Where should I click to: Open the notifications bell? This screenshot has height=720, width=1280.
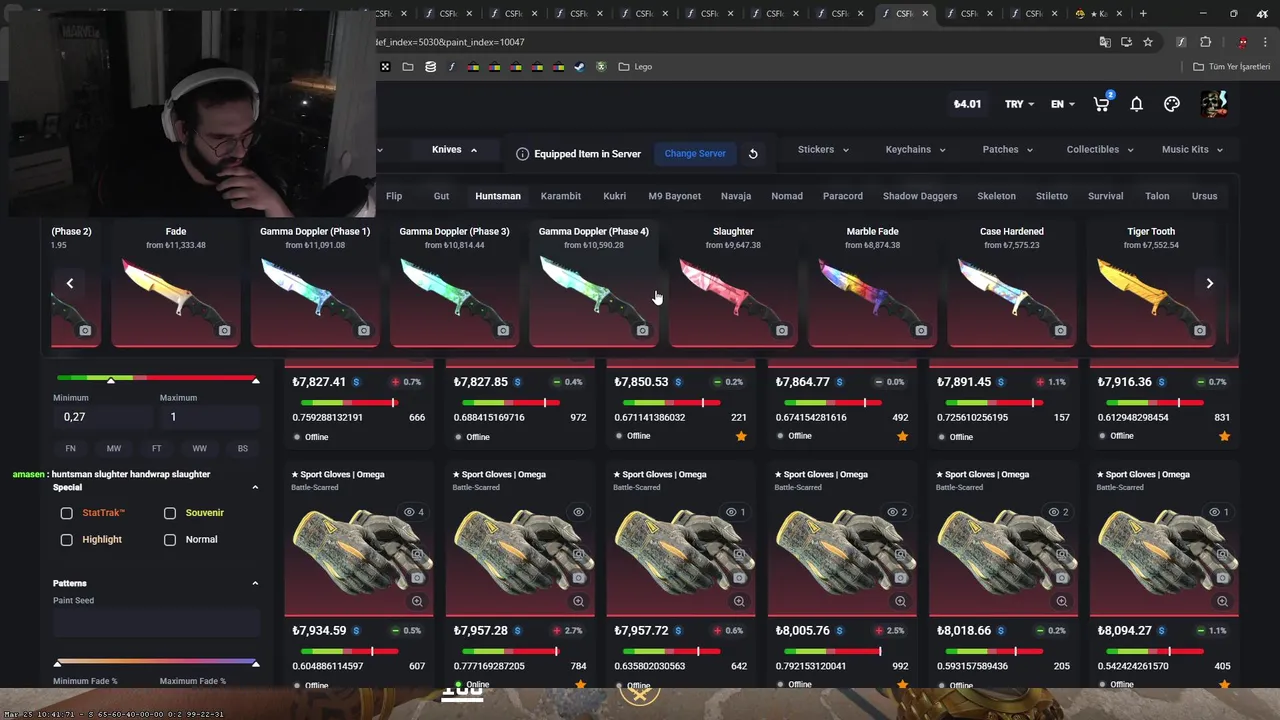click(x=1136, y=104)
